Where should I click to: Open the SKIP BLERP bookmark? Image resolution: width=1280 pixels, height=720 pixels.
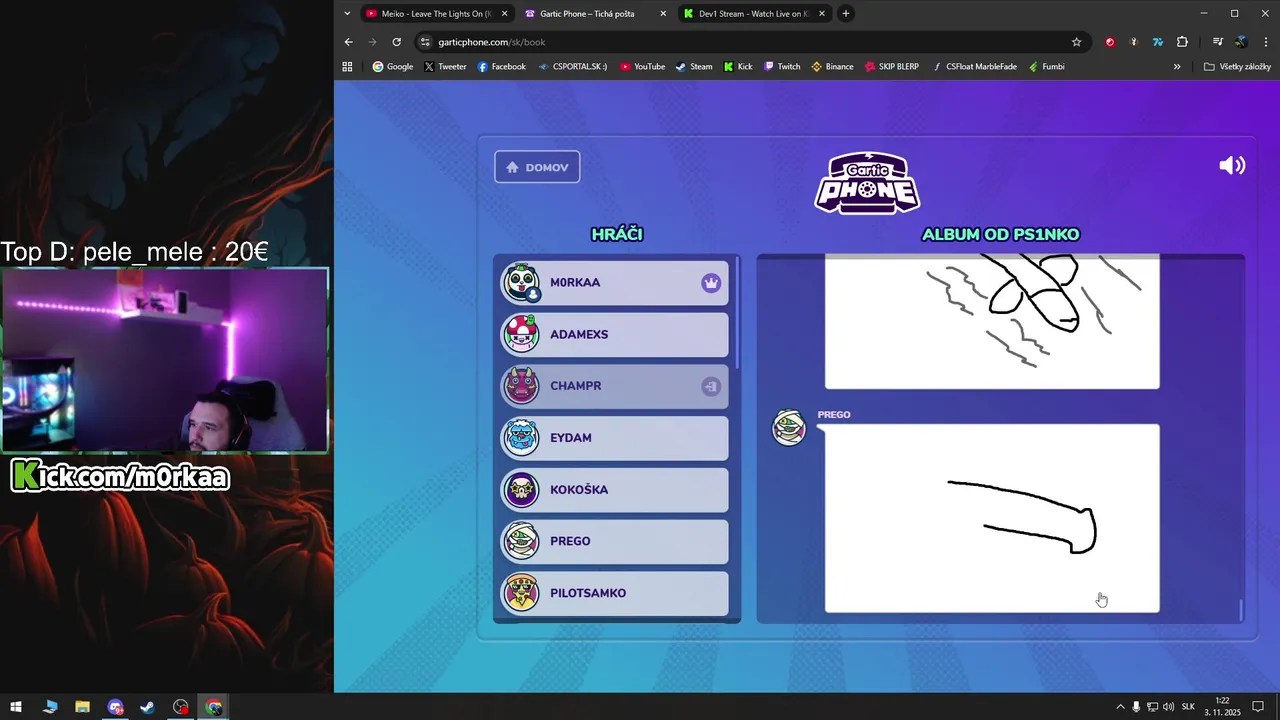point(892,67)
